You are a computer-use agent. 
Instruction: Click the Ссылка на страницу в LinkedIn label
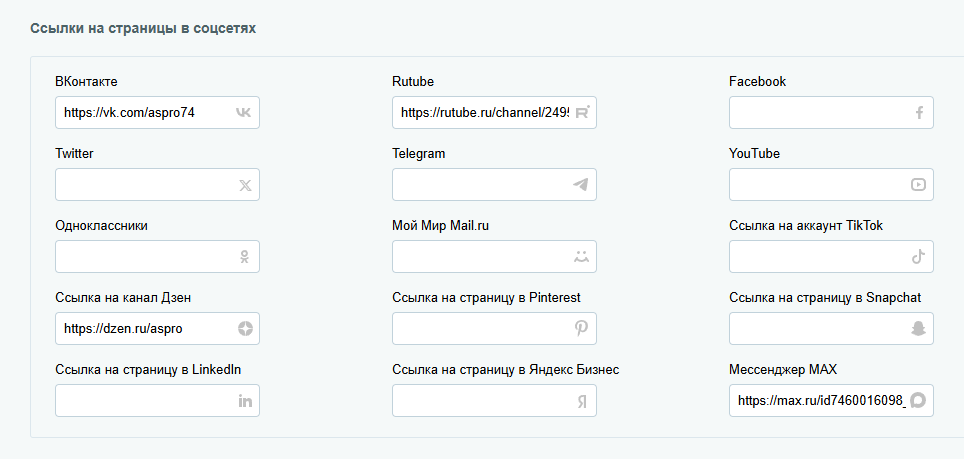pyautogui.click(x=148, y=370)
